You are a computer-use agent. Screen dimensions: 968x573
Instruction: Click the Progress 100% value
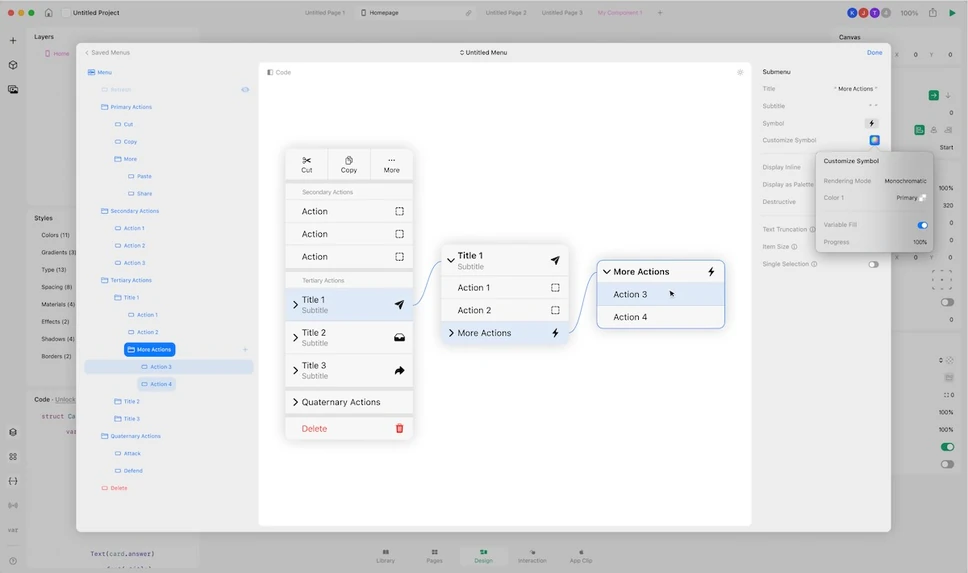coord(920,242)
